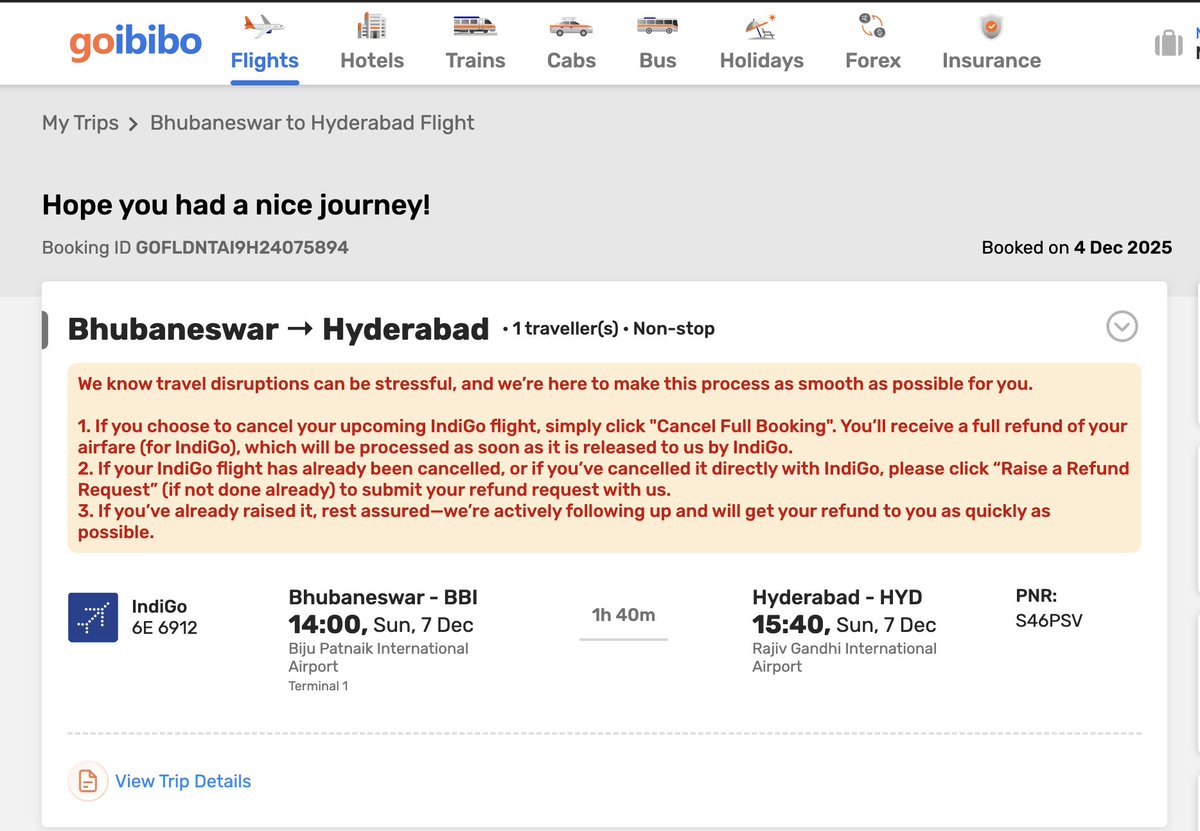Viewport: 1200px width, 831px height.
Task: Click Booked on 4 Dec 2025 text
Action: (x=1077, y=247)
